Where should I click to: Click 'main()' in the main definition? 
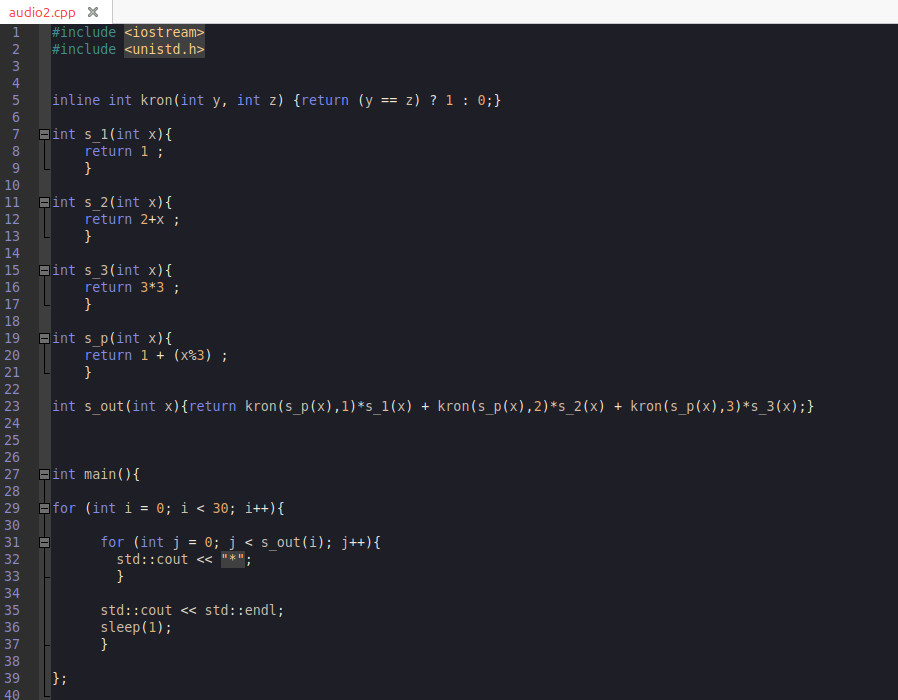pos(108,475)
